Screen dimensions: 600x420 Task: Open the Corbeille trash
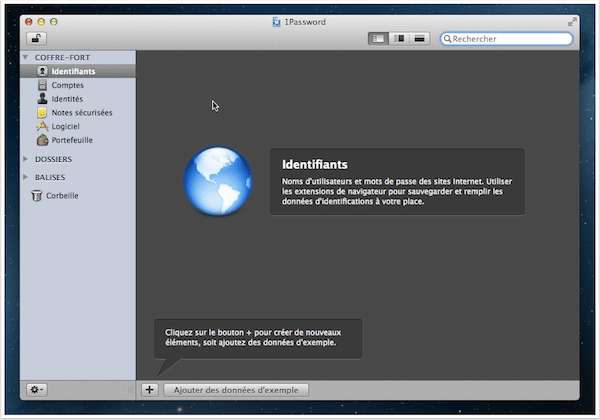(78, 195)
